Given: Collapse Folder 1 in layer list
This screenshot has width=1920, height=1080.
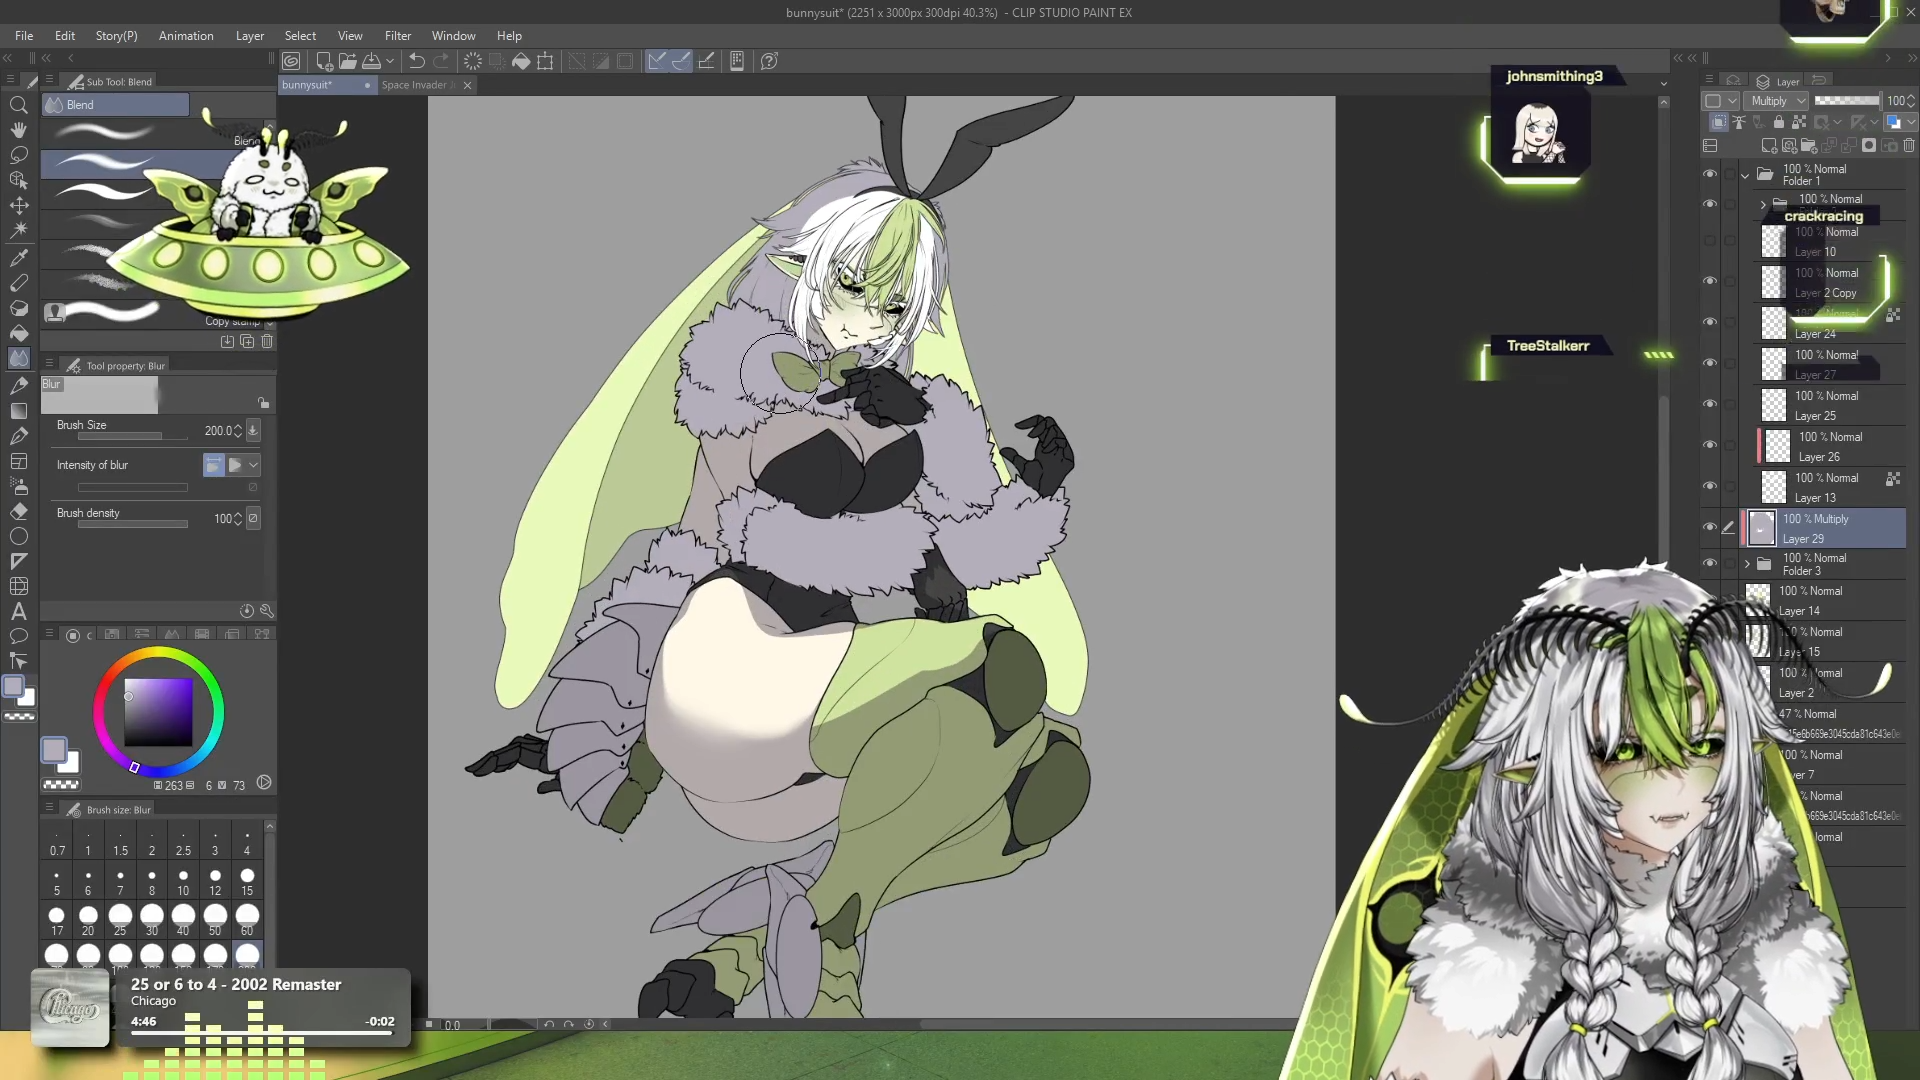Looking at the screenshot, I should [1745, 175].
